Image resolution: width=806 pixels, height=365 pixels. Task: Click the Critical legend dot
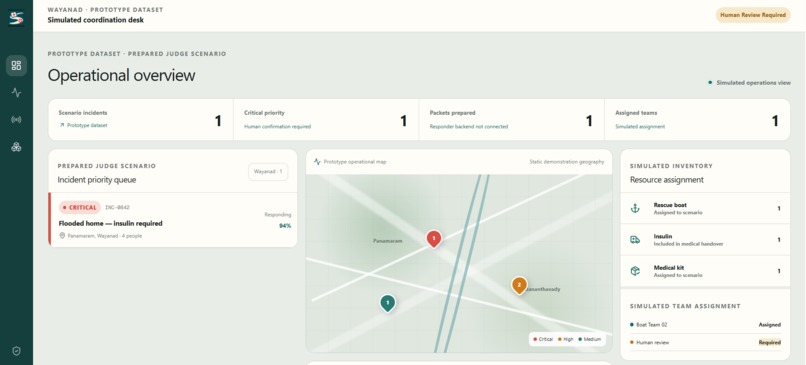[535, 339]
